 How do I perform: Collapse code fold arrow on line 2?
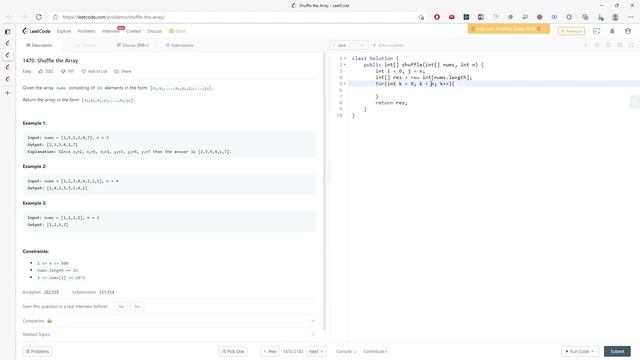345,65
